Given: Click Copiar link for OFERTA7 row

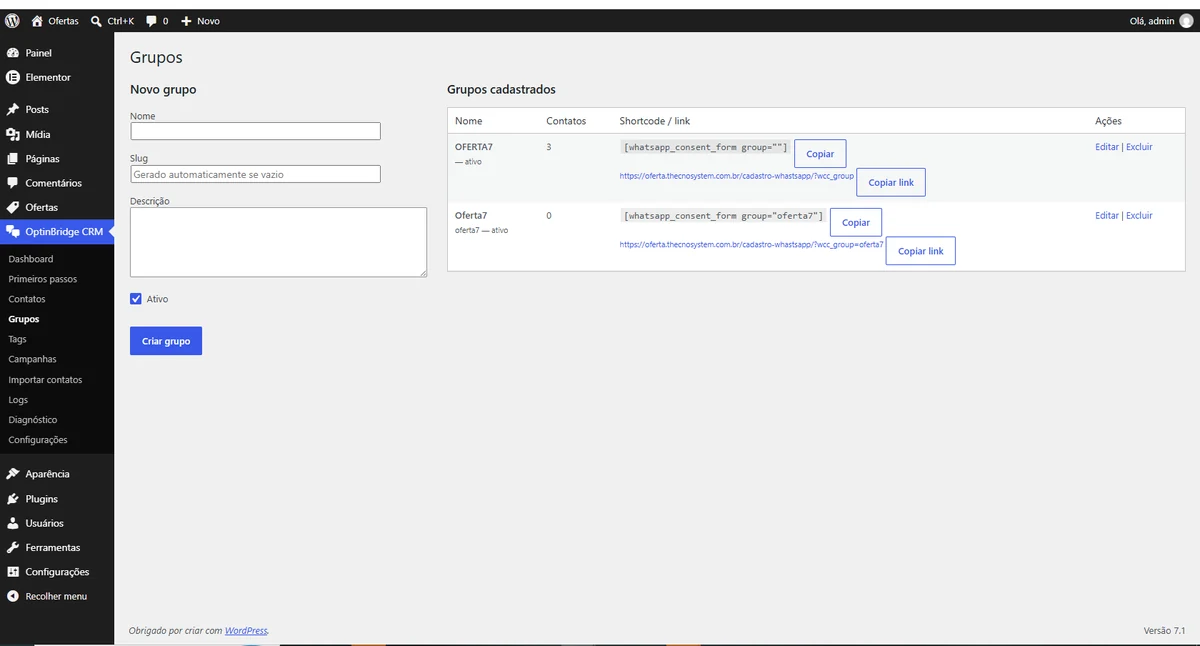Looking at the screenshot, I should click(x=891, y=182).
